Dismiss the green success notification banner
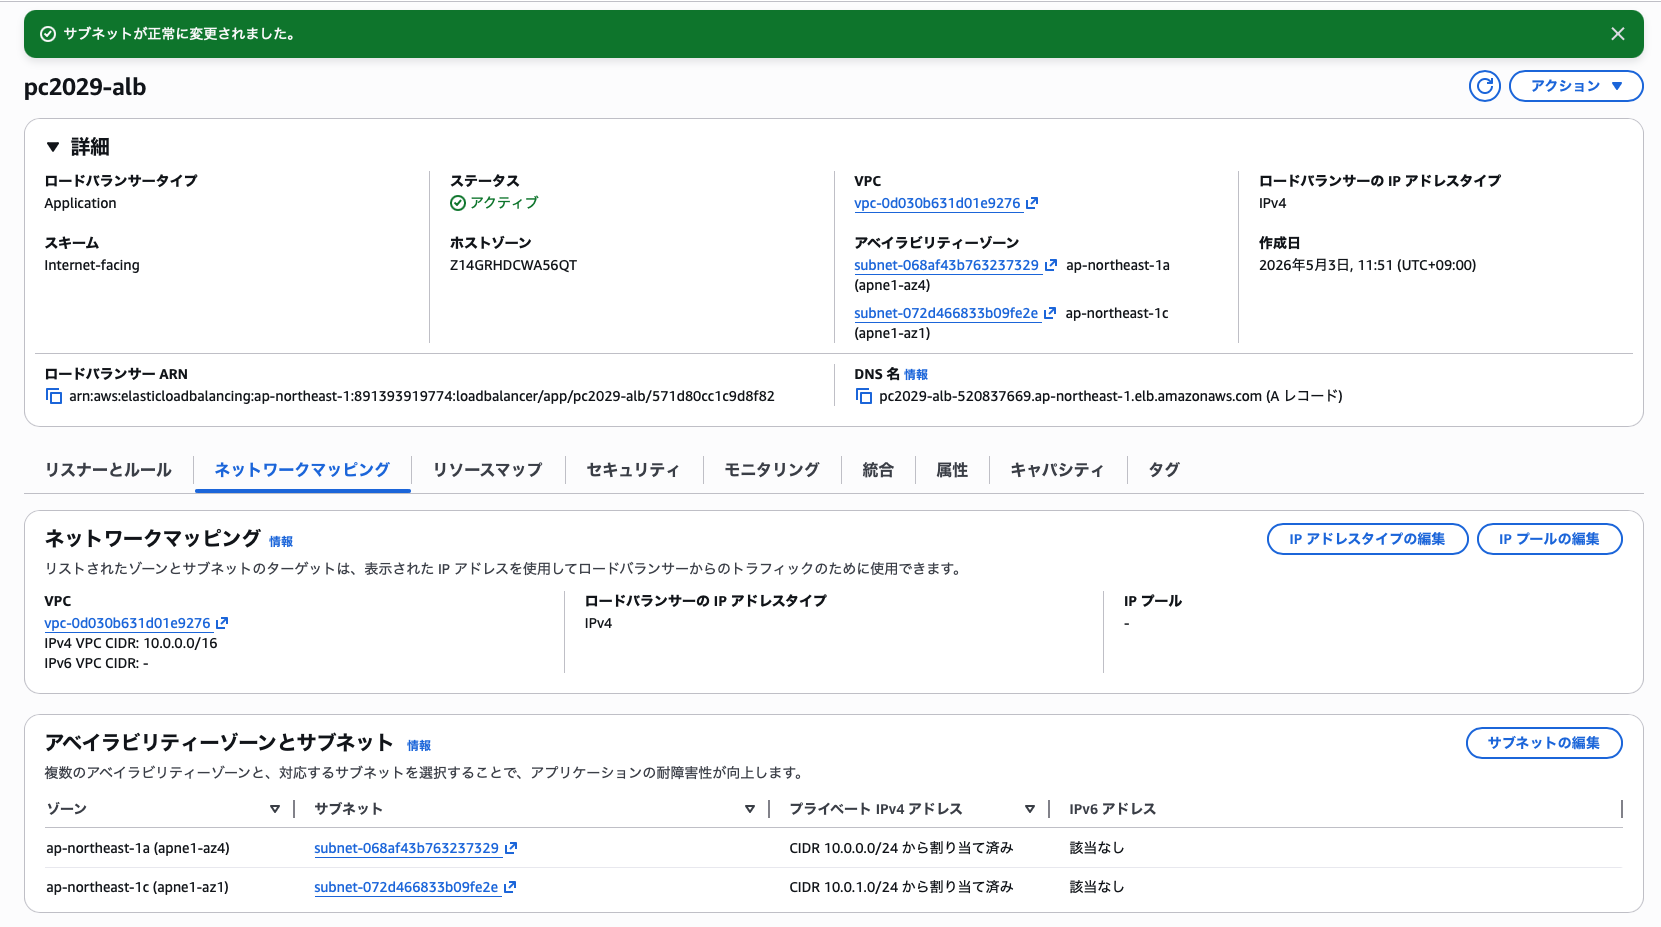Image resolution: width=1661 pixels, height=927 pixels. (x=1618, y=34)
